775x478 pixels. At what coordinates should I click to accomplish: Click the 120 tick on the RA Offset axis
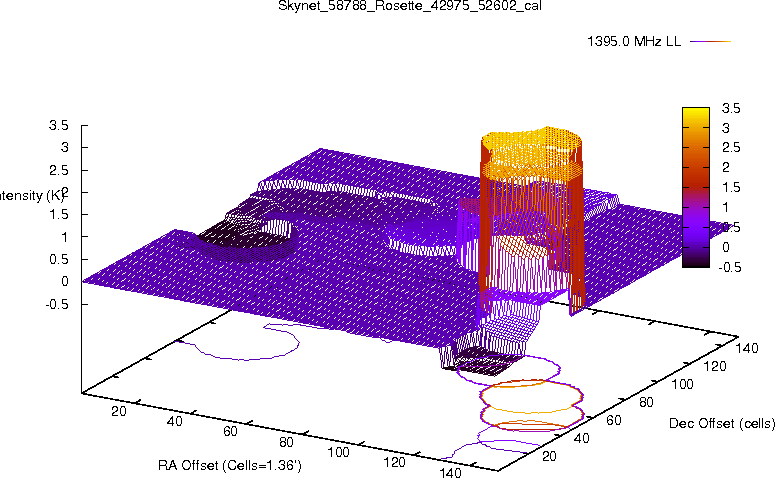click(394, 462)
